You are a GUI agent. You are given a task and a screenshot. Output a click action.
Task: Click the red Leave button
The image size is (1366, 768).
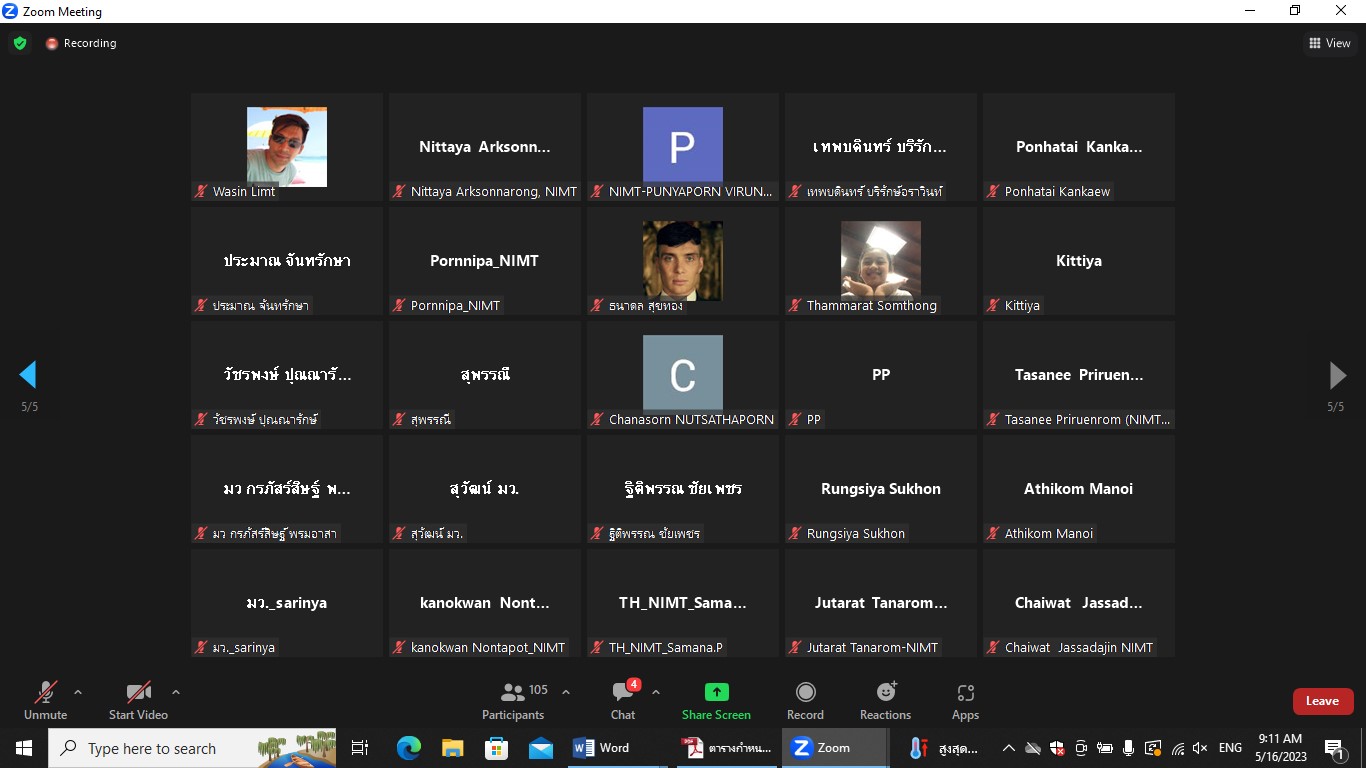[x=1322, y=701]
